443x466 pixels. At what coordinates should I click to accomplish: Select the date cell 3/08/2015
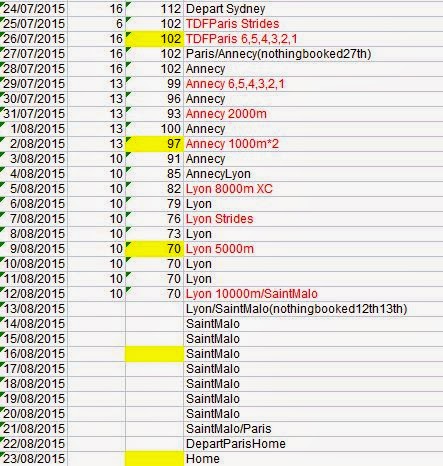click(x=34, y=159)
